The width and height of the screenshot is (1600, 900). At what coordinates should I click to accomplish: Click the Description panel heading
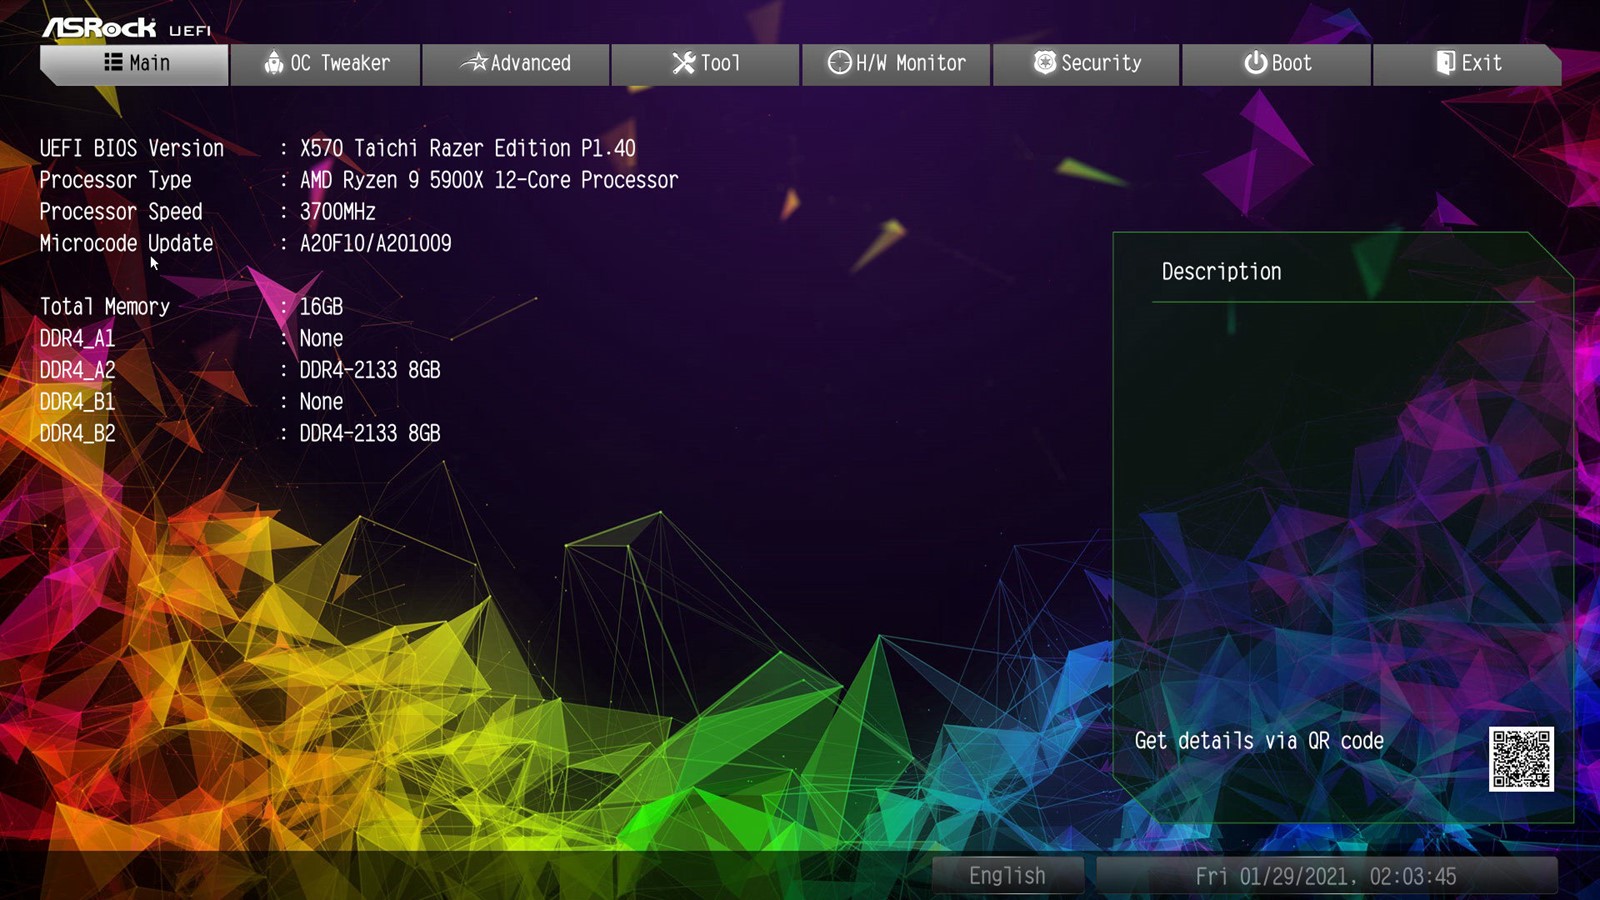(x=1221, y=272)
